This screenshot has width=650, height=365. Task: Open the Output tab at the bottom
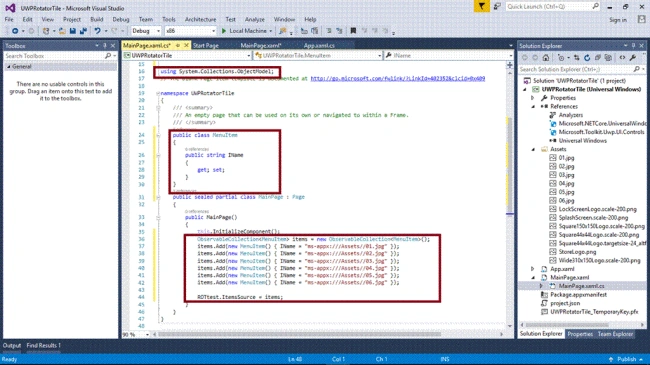12,346
